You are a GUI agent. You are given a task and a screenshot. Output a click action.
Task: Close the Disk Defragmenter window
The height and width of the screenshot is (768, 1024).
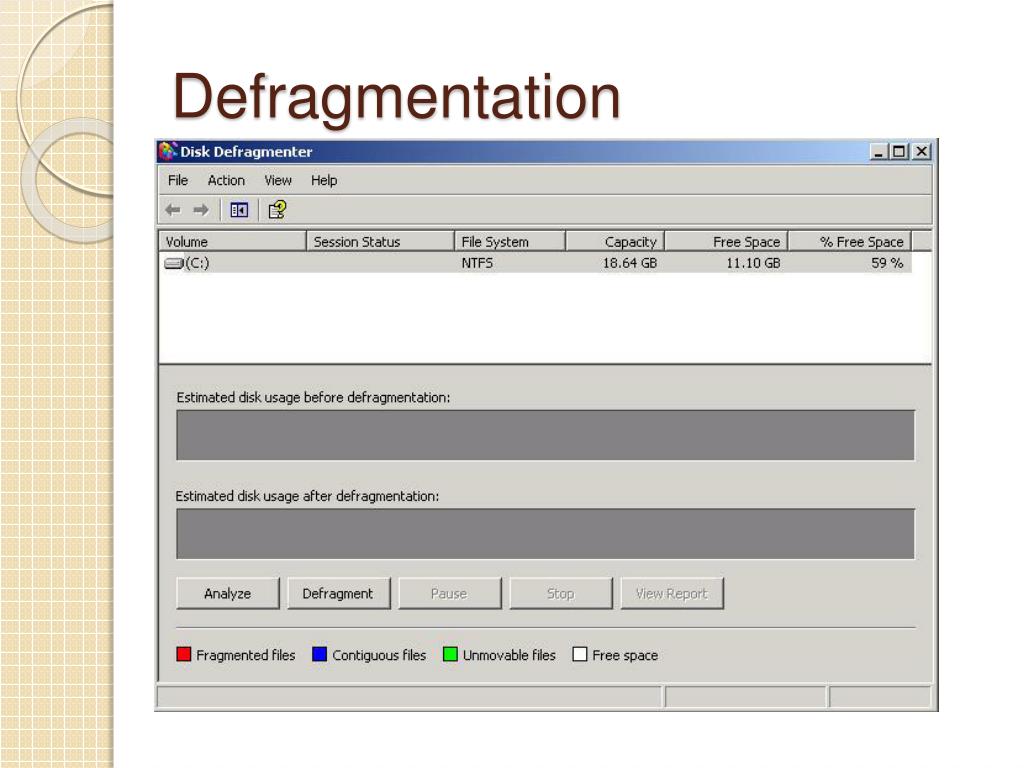pos(921,152)
